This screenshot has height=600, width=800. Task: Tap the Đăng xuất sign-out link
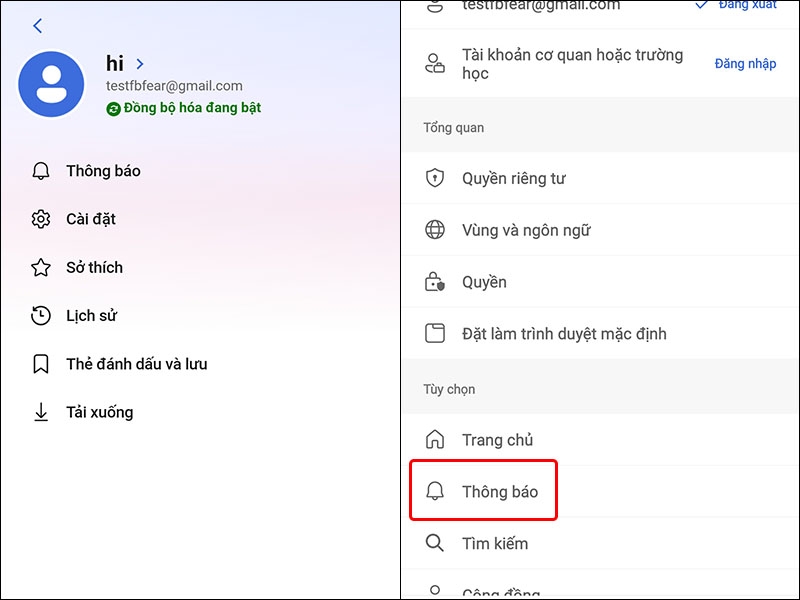click(747, 5)
